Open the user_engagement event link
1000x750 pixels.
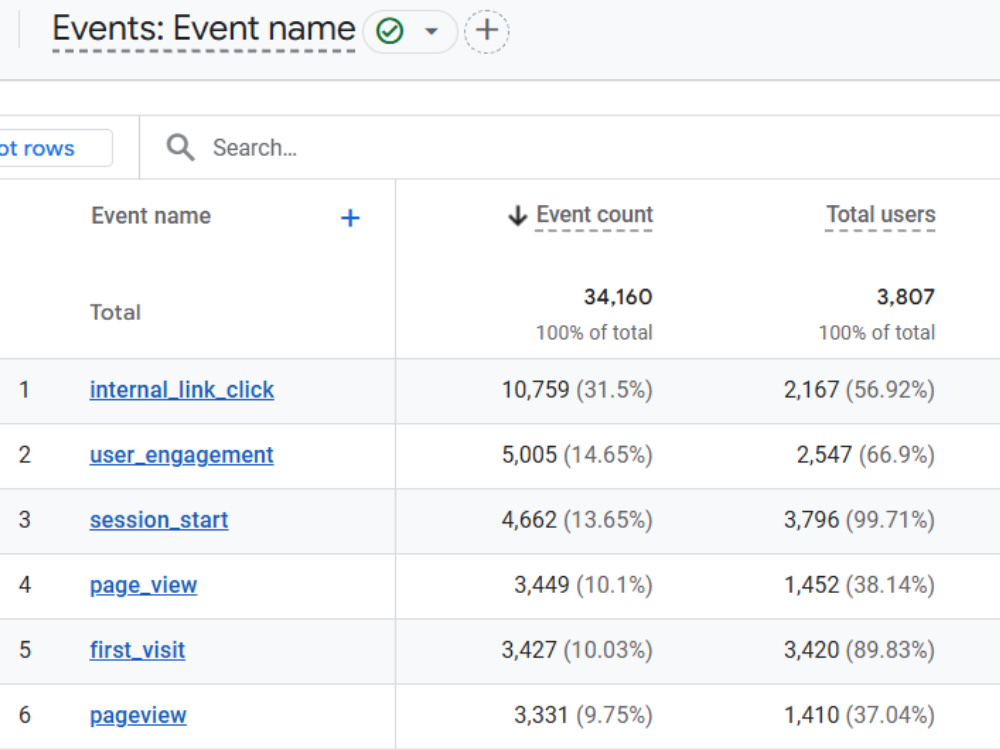pos(182,455)
